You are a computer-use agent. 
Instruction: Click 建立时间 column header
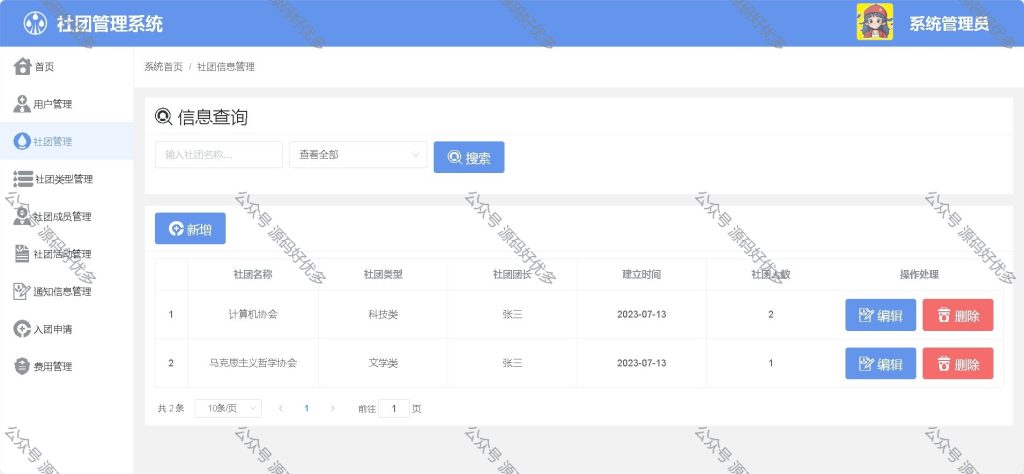click(641, 274)
